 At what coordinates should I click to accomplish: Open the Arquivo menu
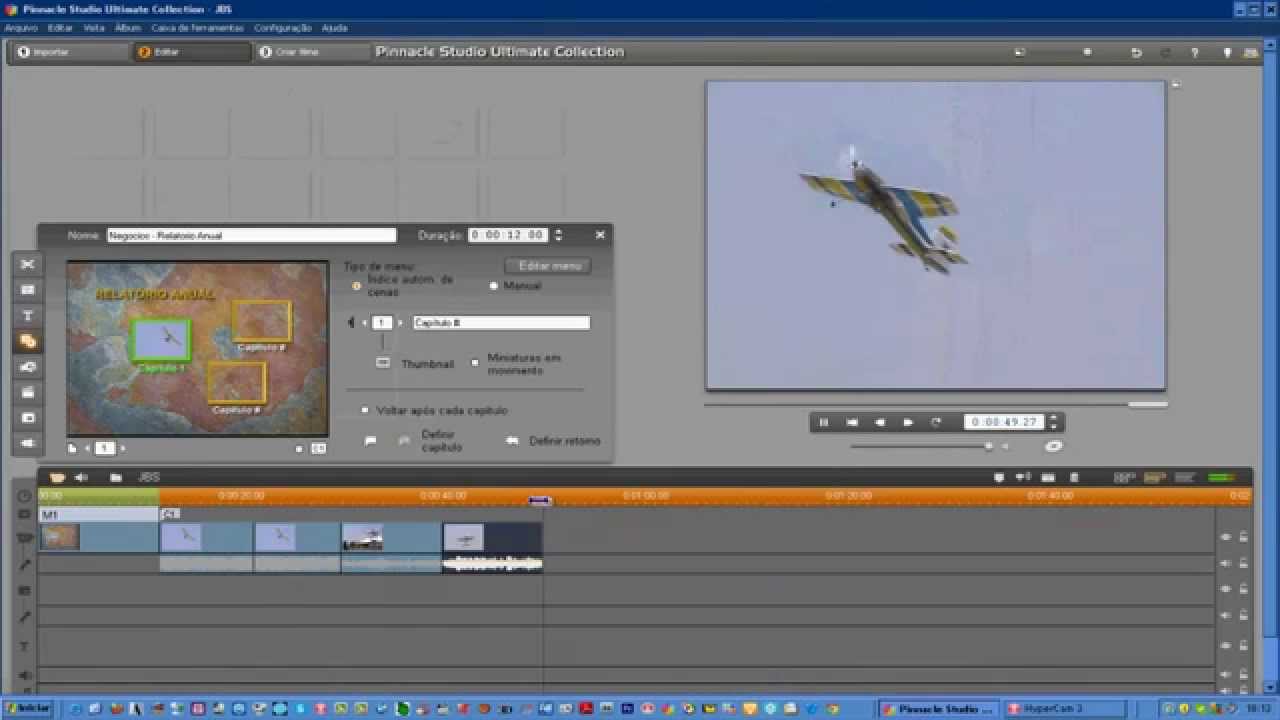(21, 28)
